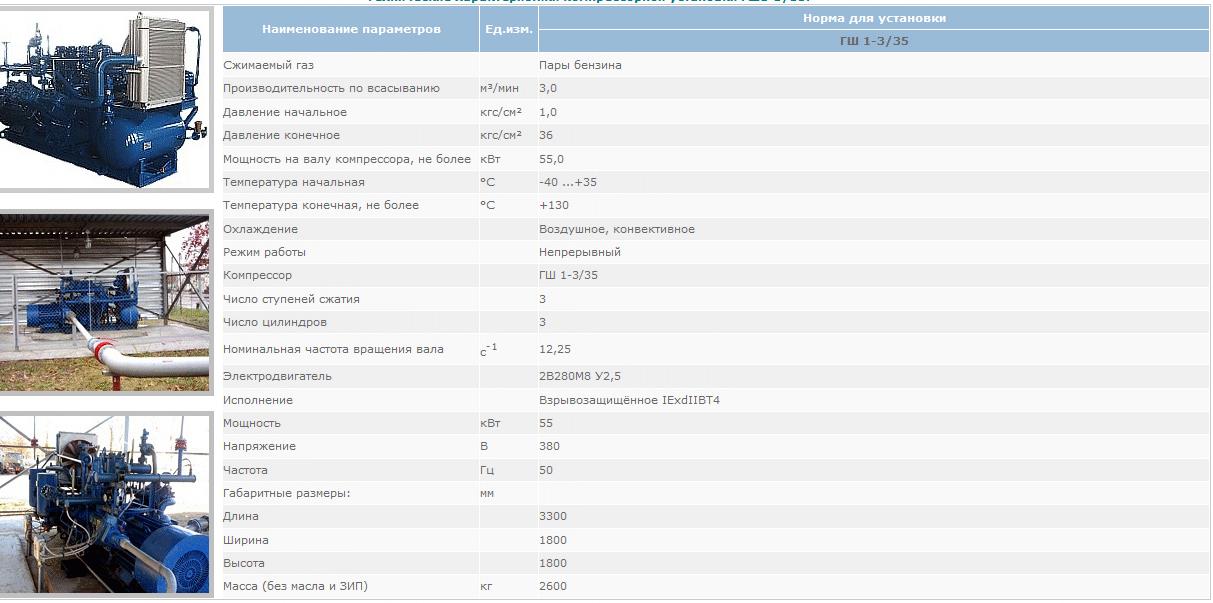Select the 'Мощность' motor power label
The width and height of the screenshot is (1213, 603).
pyautogui.click(x=251, y=423)
